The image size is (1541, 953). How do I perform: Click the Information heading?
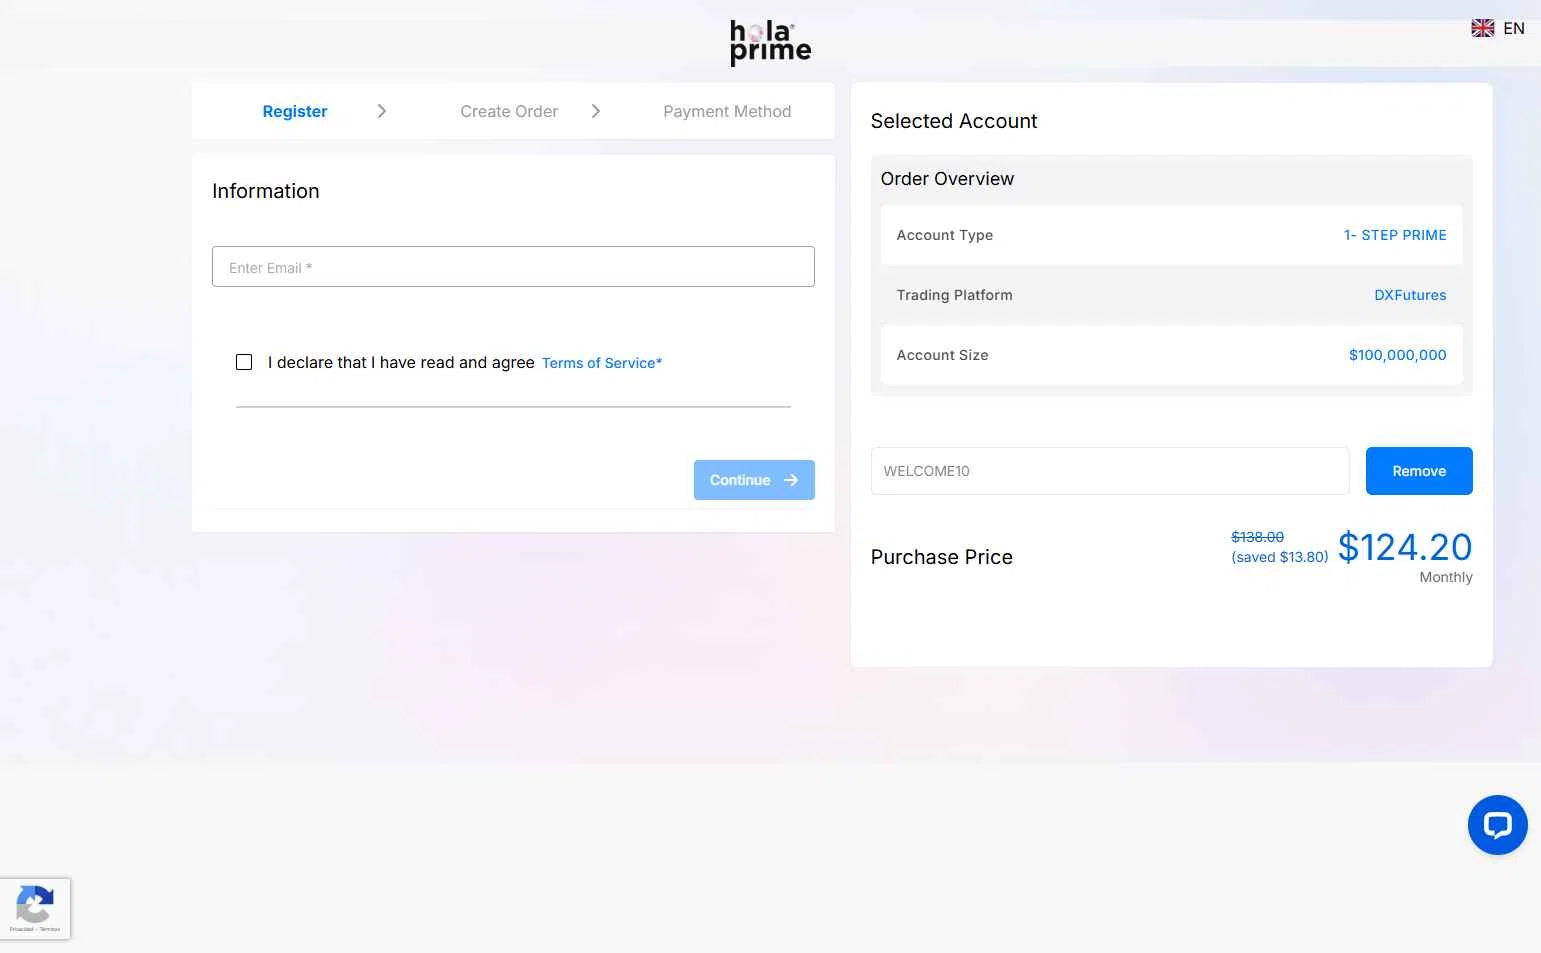pos(266,191)
